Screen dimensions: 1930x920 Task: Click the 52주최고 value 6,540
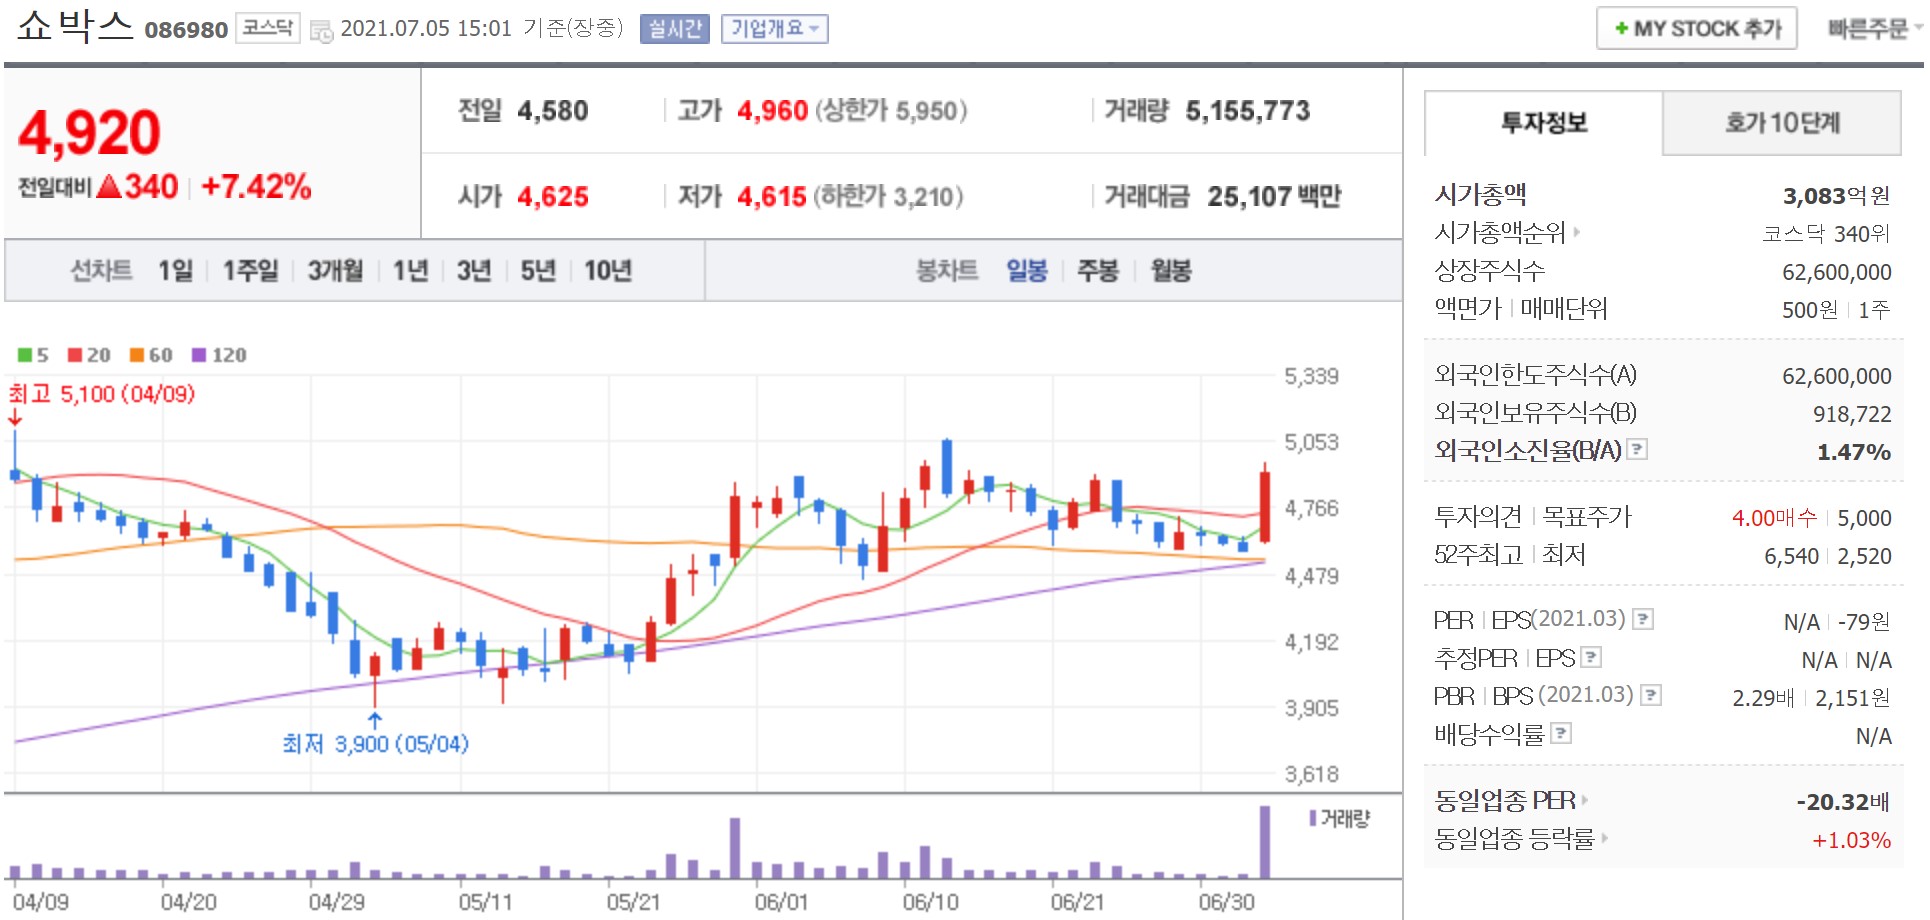[1791, 555]
